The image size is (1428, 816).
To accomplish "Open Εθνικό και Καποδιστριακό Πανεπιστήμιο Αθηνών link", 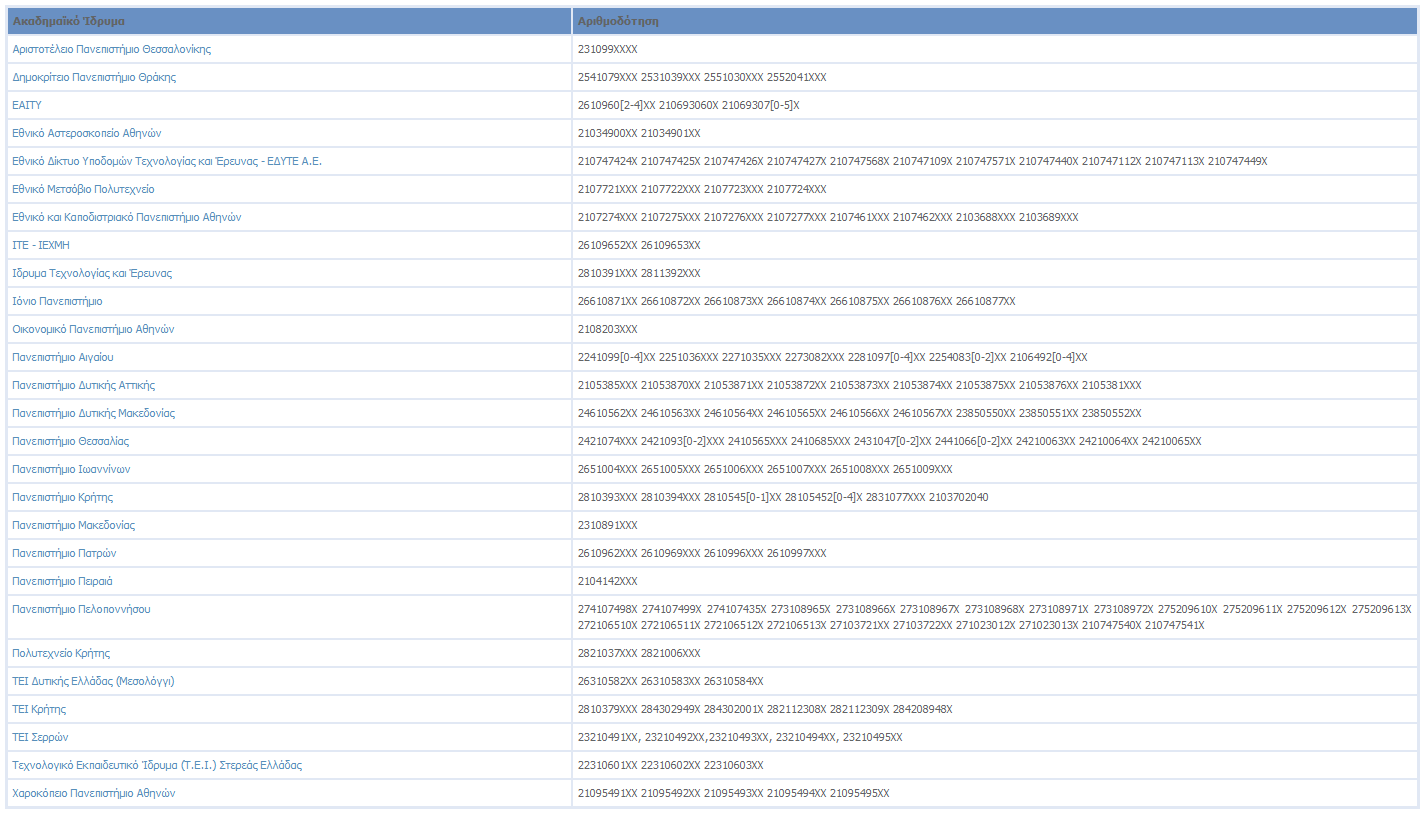I will click(127, 217).
